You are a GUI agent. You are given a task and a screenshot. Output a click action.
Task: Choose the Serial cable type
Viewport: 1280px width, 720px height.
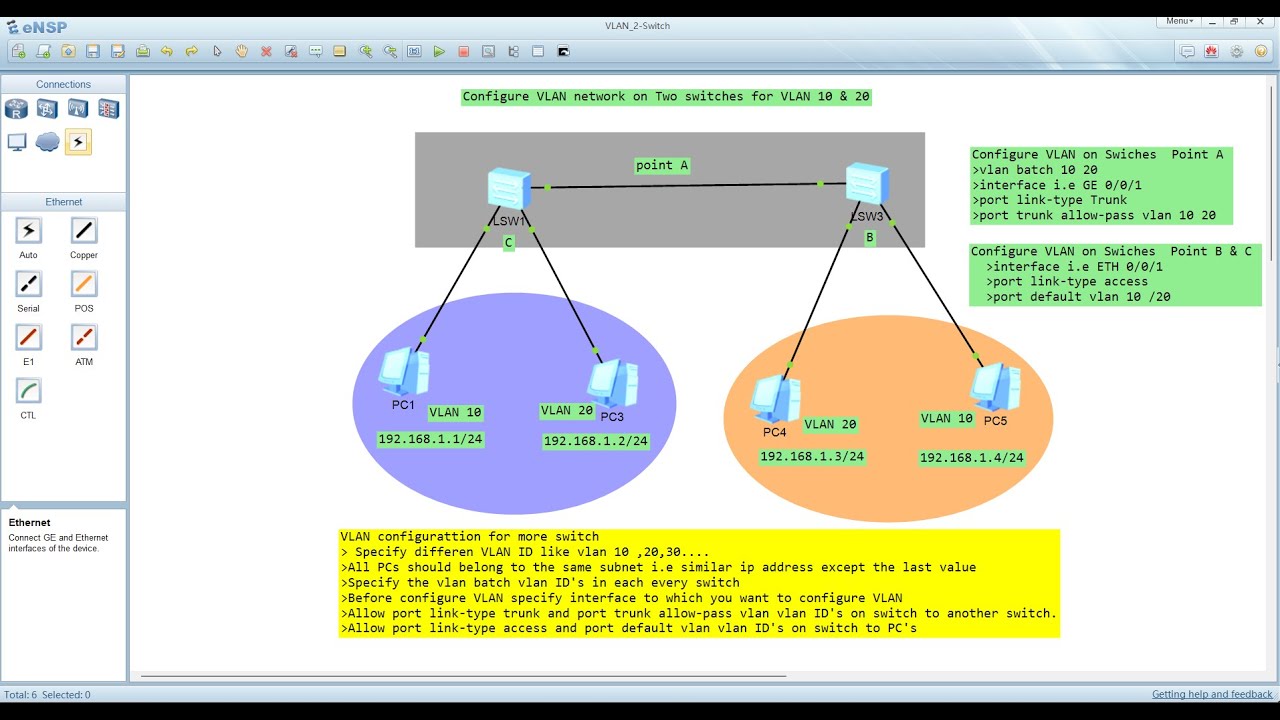tap(28, 284)
